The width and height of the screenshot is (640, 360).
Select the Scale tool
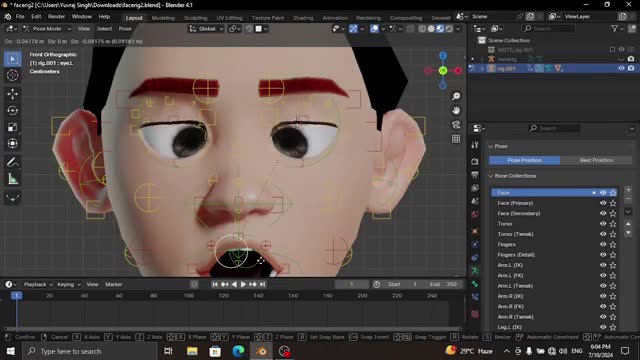click(13, 127)
